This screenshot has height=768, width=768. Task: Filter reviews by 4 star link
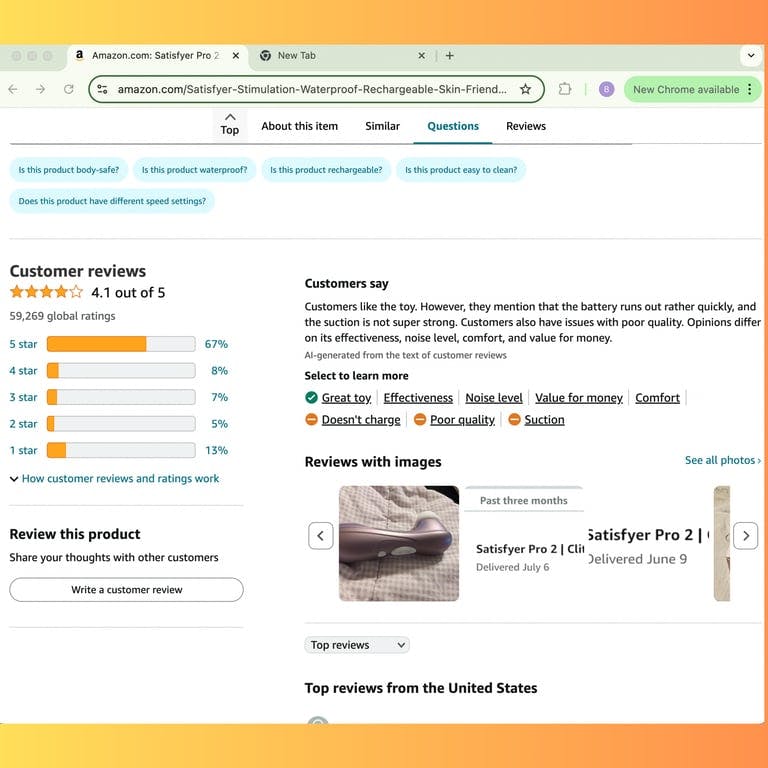23,371
